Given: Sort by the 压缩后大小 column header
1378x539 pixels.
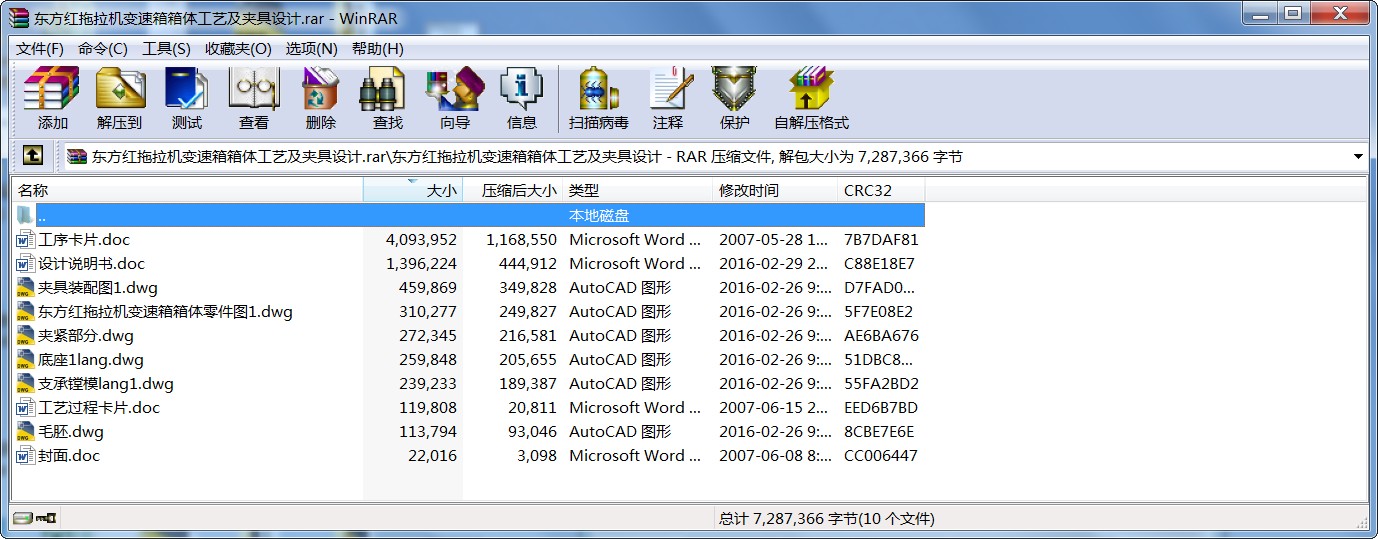Looking at the screenshot, I should (x=513, y=190).
